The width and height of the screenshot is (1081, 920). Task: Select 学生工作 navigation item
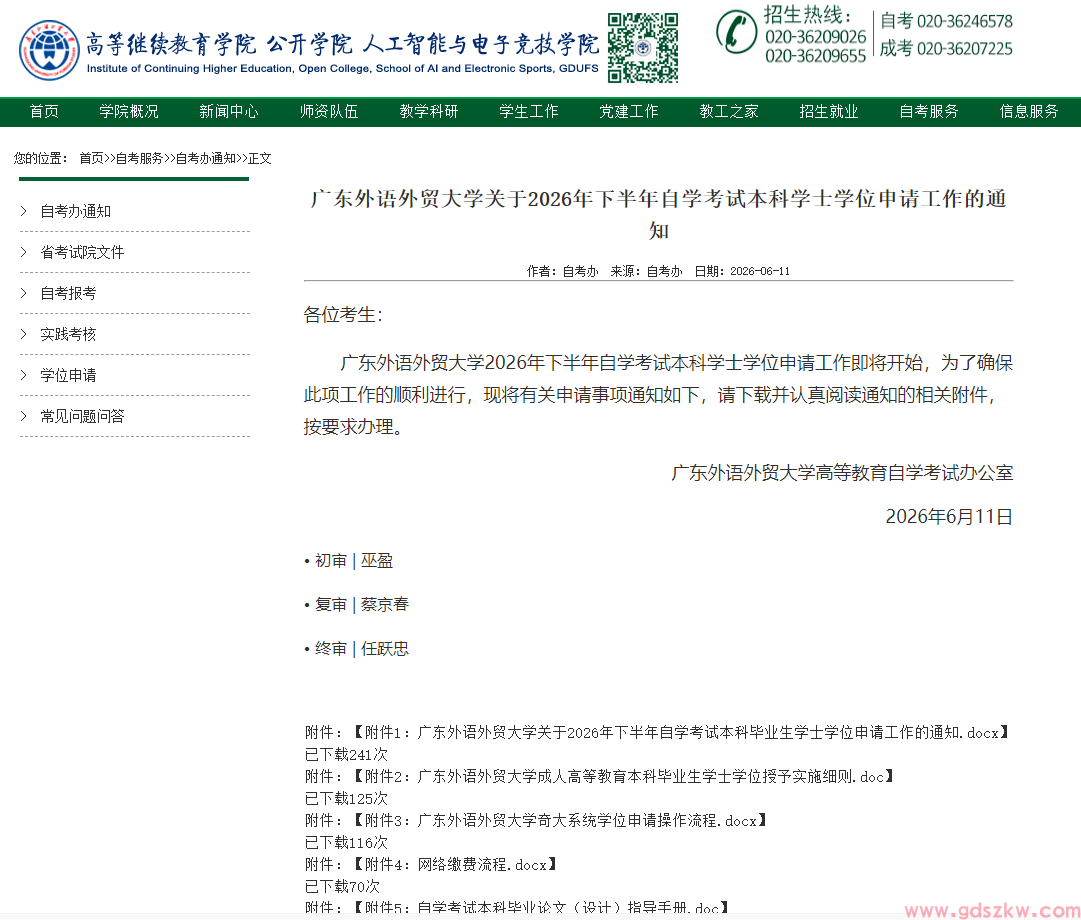[x=529, y=112]
